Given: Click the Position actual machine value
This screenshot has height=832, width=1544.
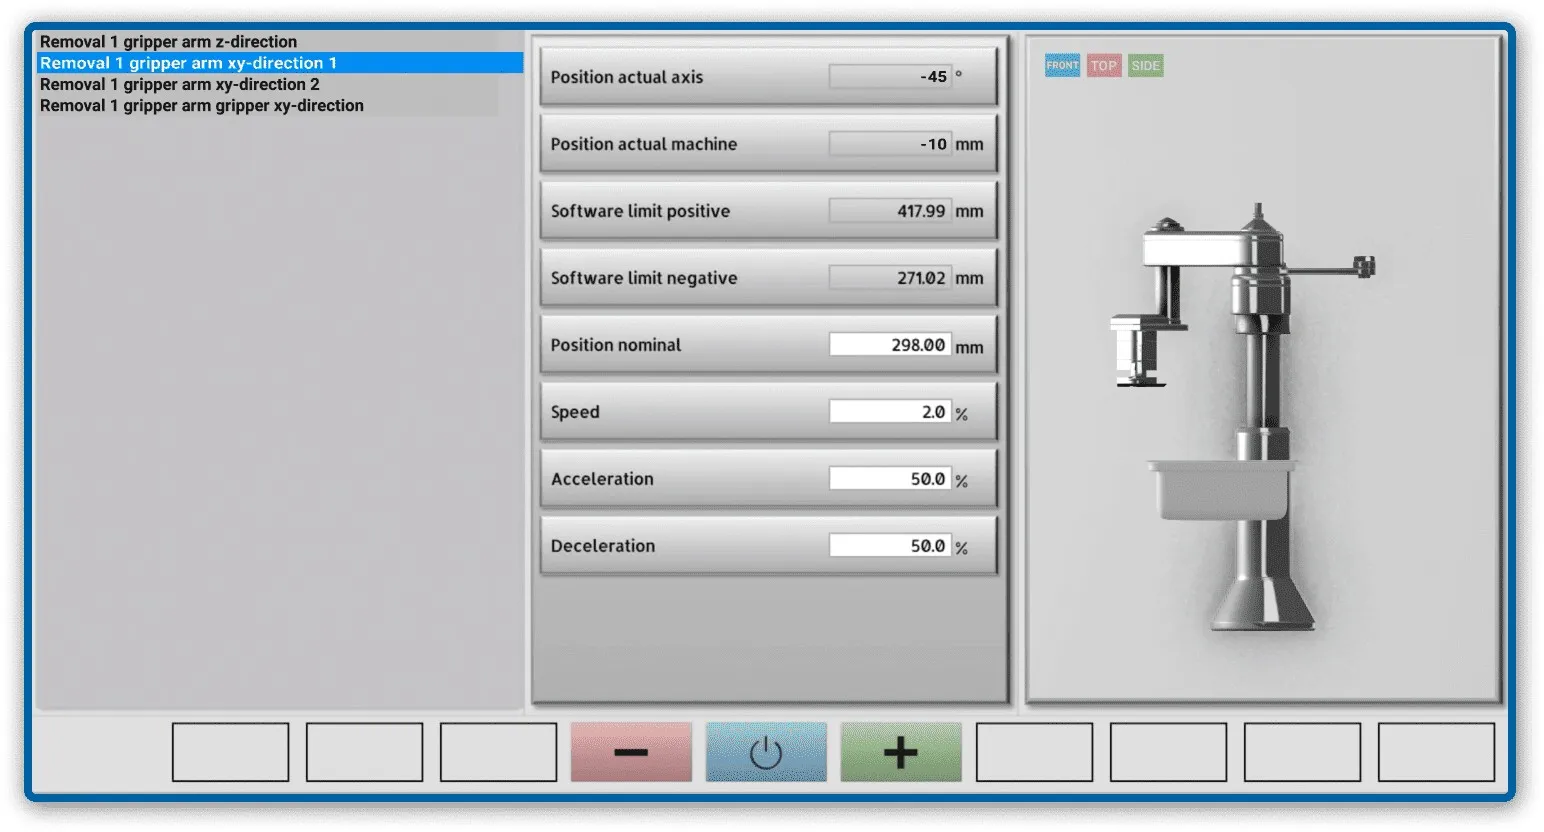Looking at the screenshot, I should tap(890, 144).
